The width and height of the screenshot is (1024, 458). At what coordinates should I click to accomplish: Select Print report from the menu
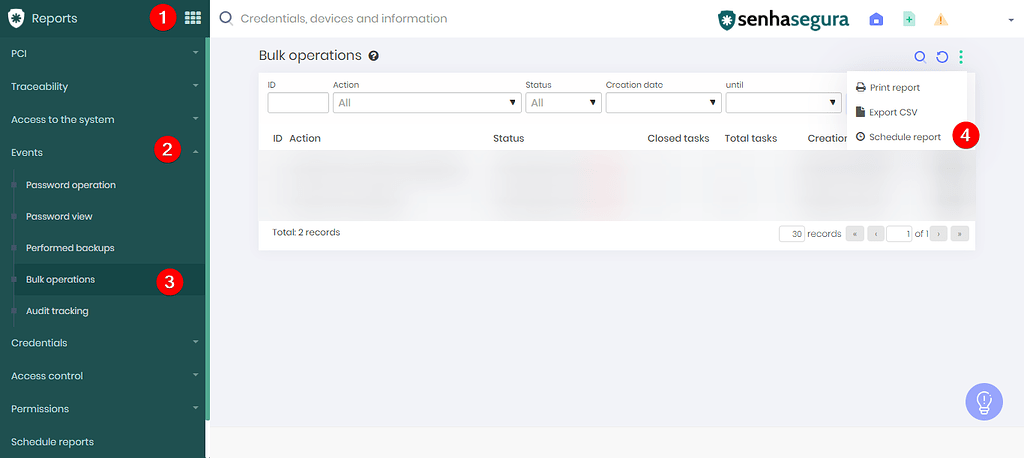tap(893, 88)
